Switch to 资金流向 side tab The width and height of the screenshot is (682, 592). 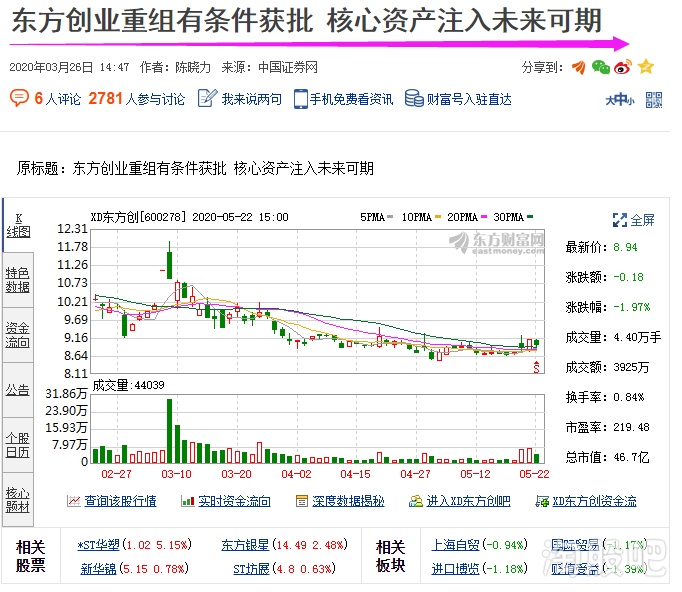pos(17,335)
